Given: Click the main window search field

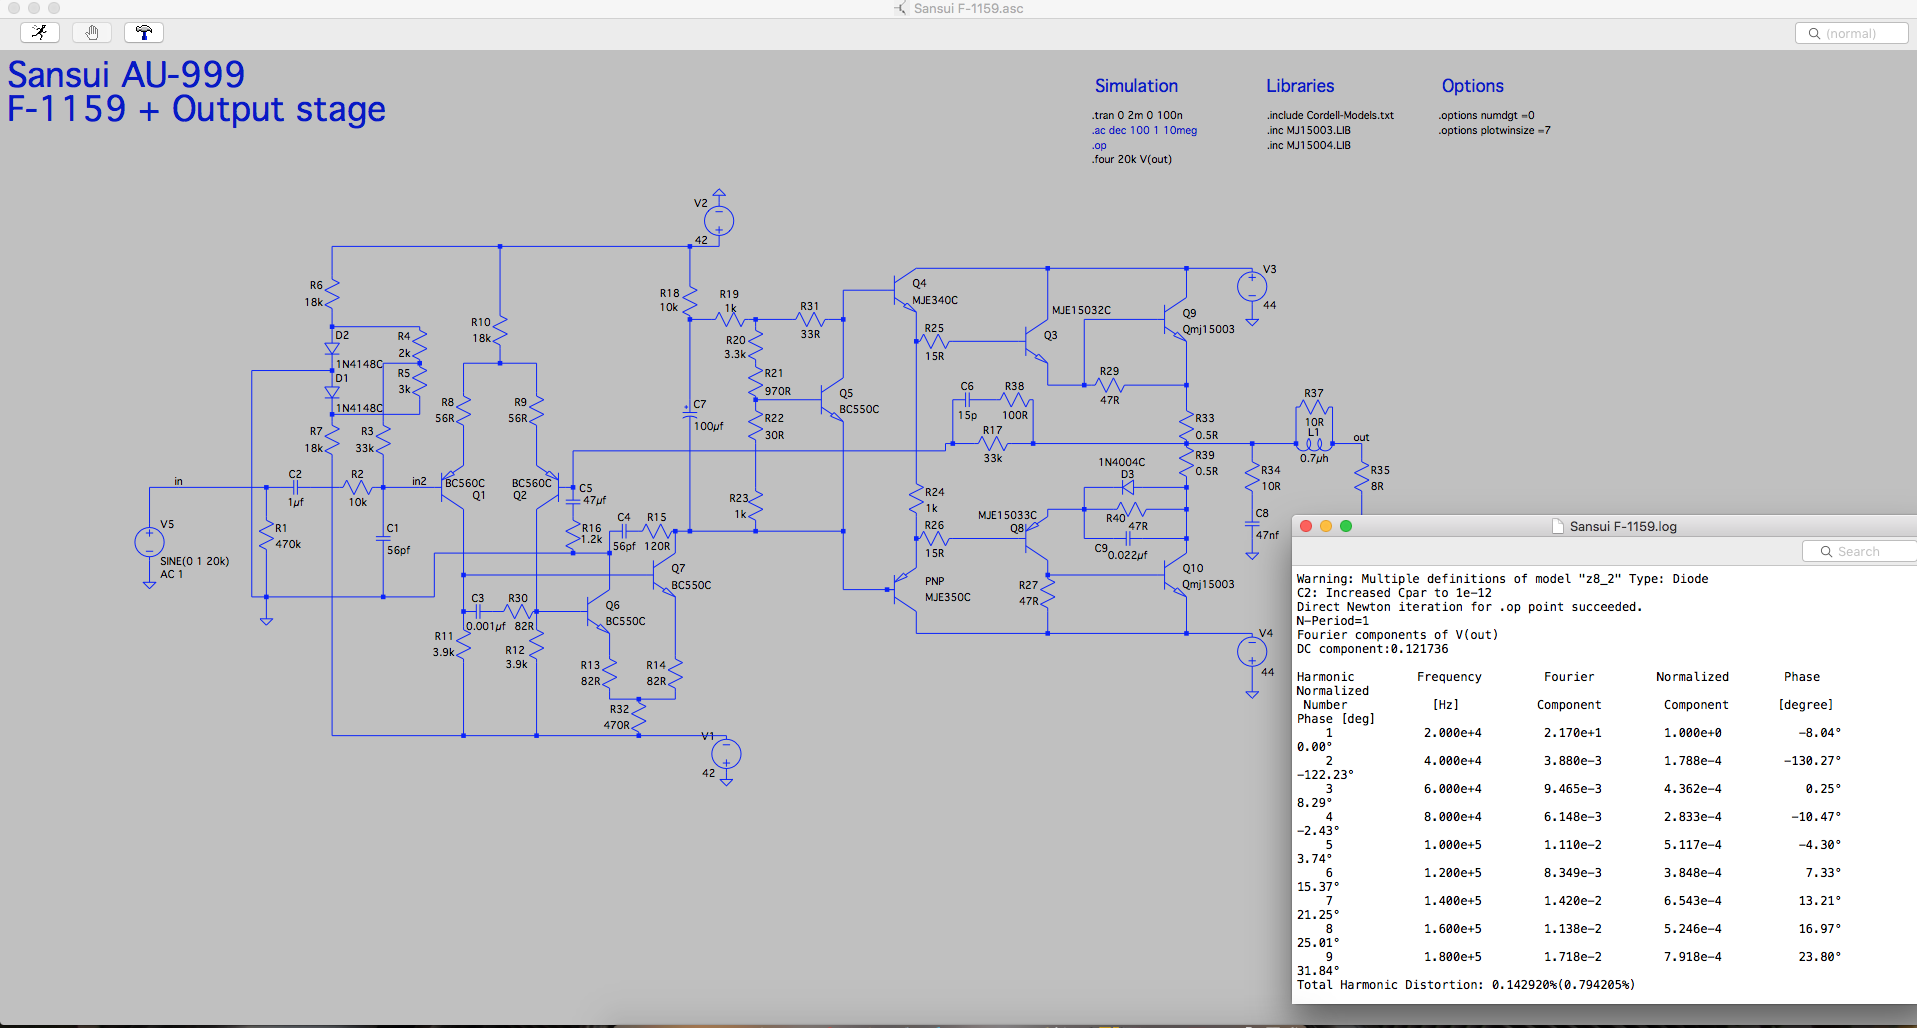Looking at the screenshot, I should click(x=1851, y=33).
